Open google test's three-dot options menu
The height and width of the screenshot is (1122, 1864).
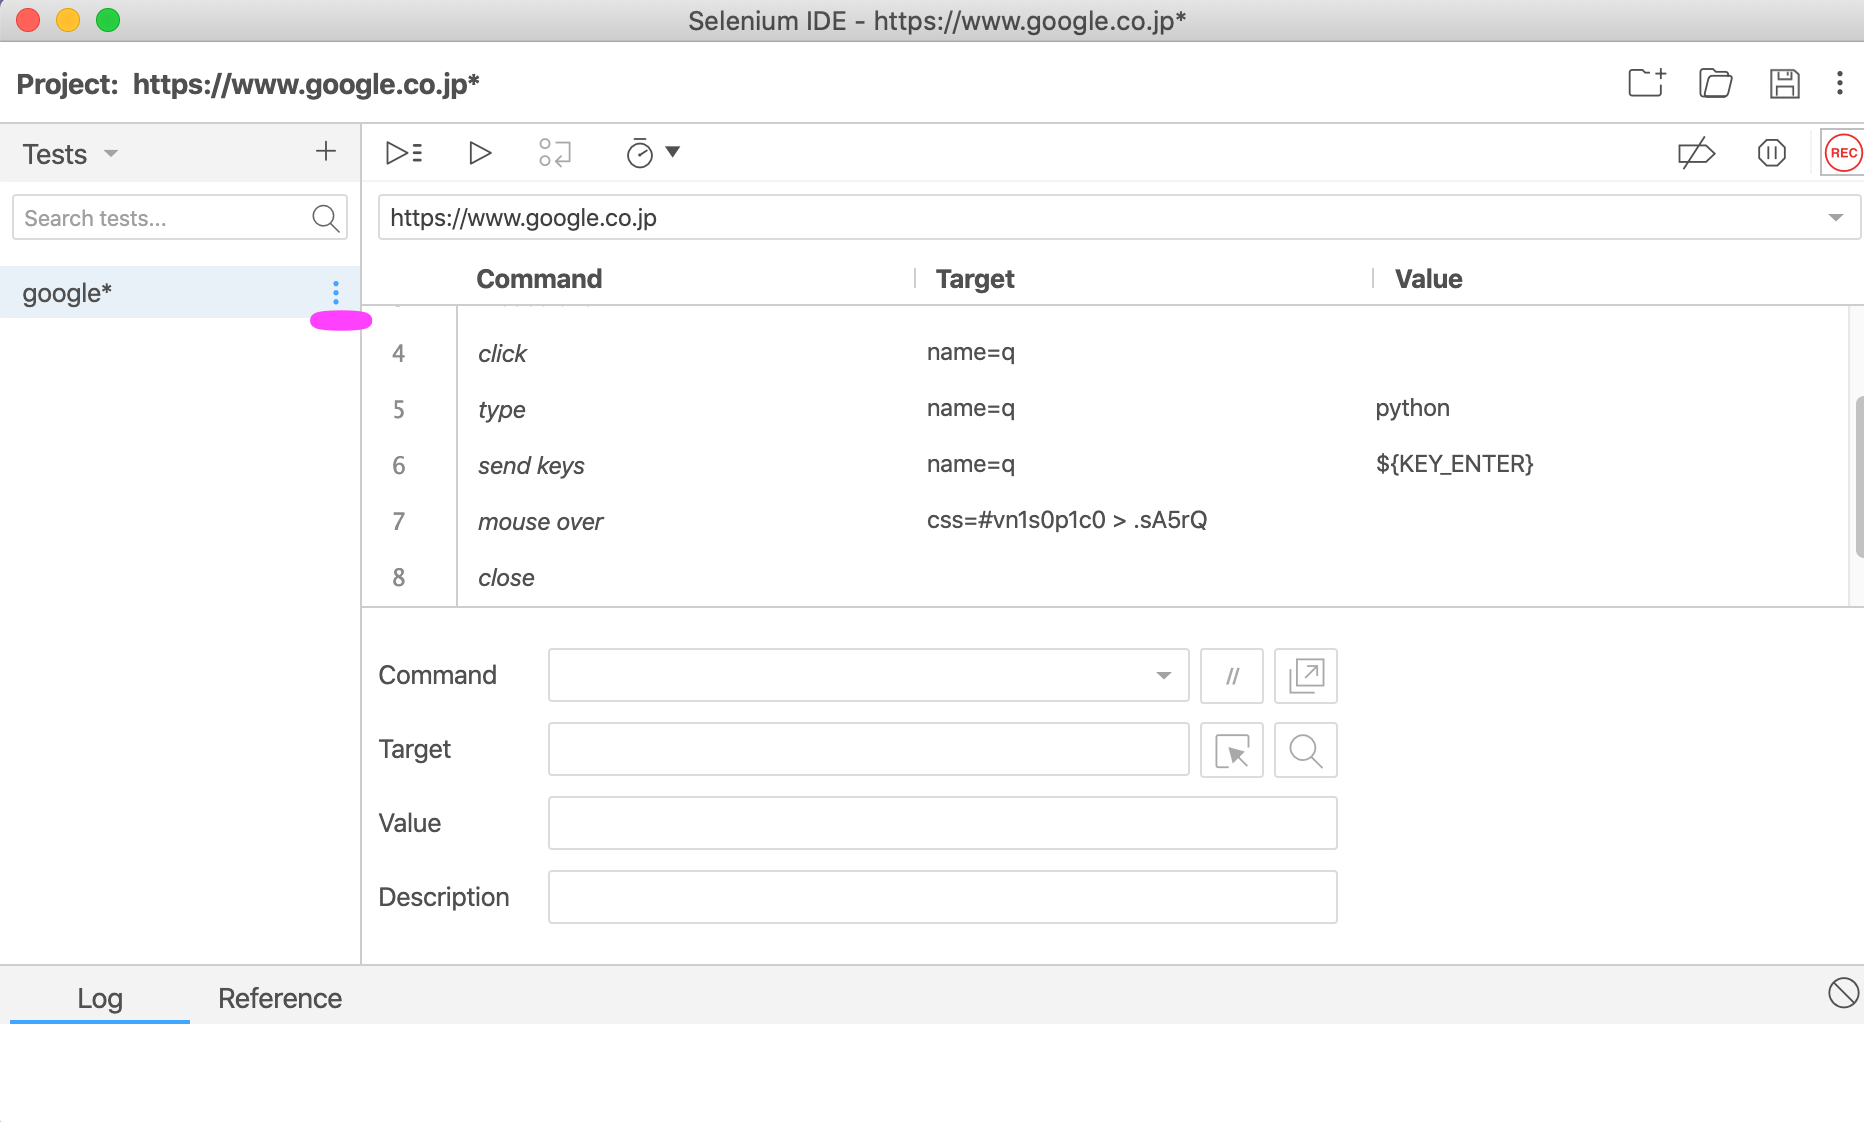click(x=336, y=292)
